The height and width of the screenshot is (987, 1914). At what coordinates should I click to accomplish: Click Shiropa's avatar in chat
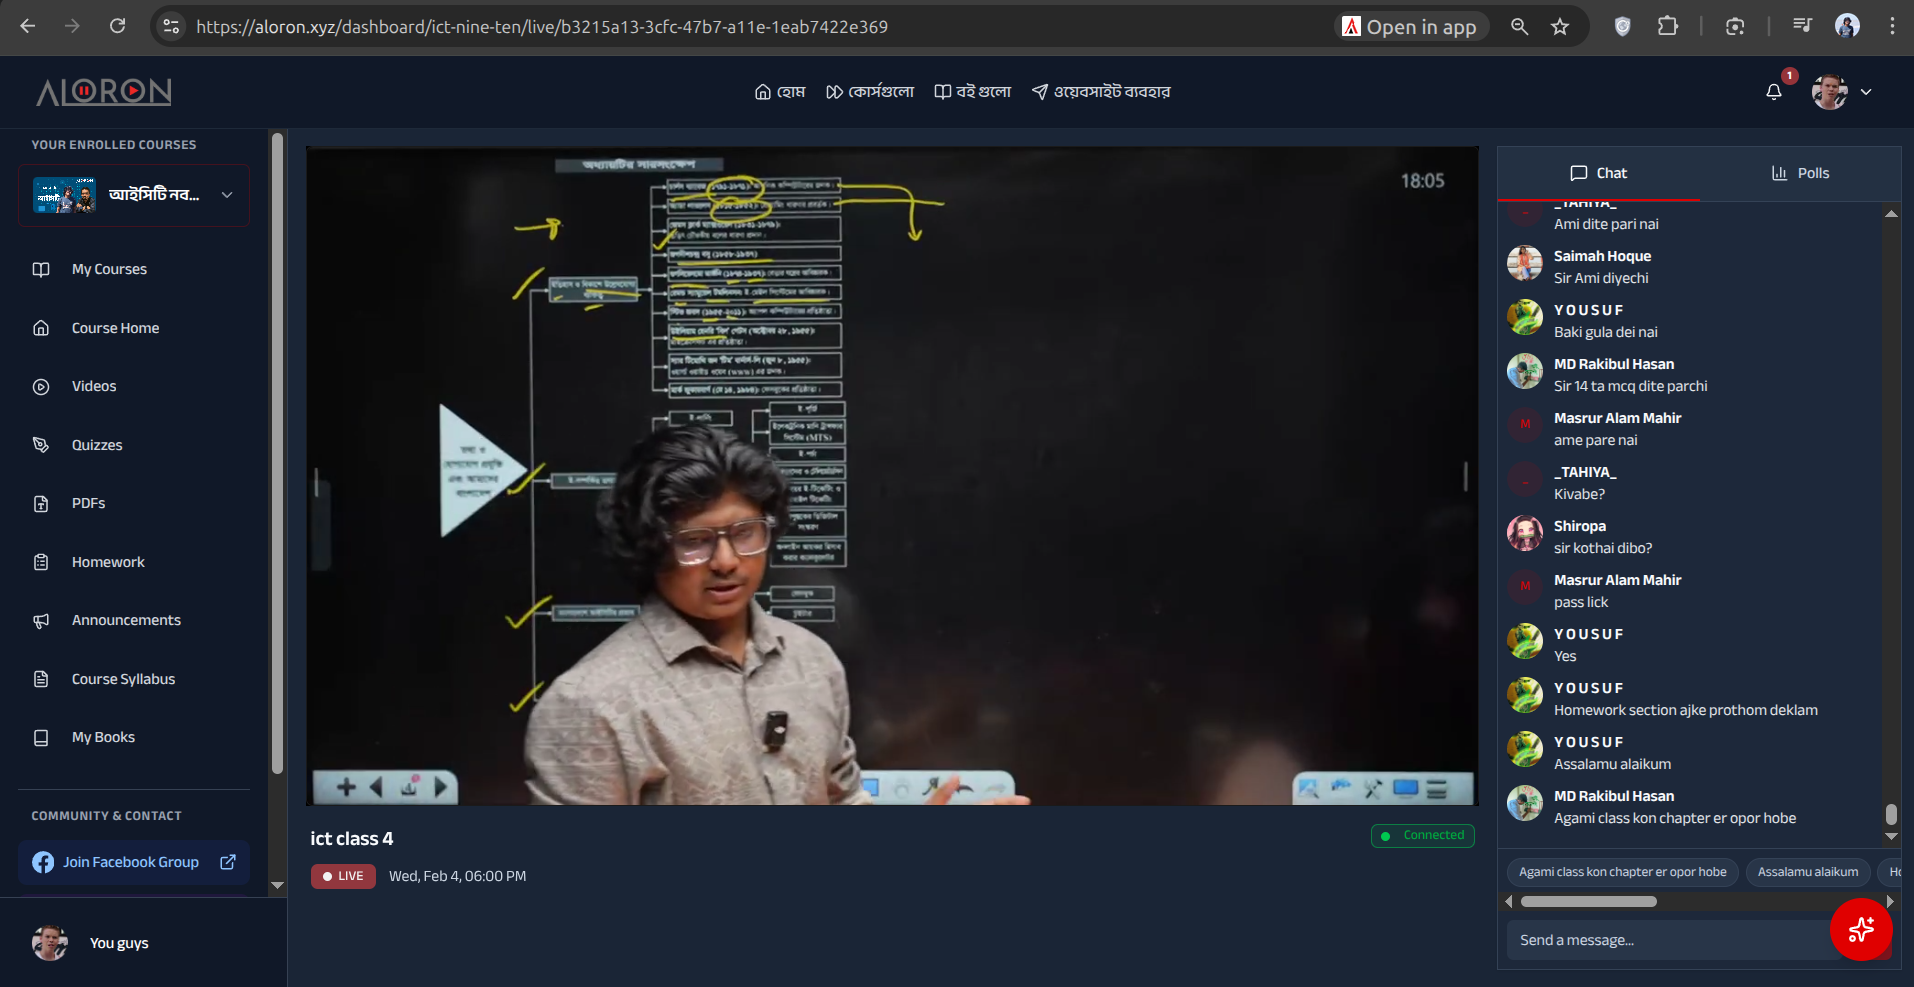[x=1525, y=534]
